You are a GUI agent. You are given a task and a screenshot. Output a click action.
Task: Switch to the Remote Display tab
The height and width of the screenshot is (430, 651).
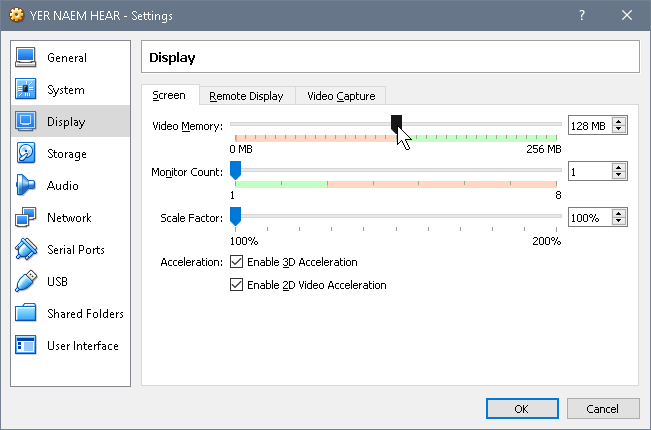[x=247, y=96]
